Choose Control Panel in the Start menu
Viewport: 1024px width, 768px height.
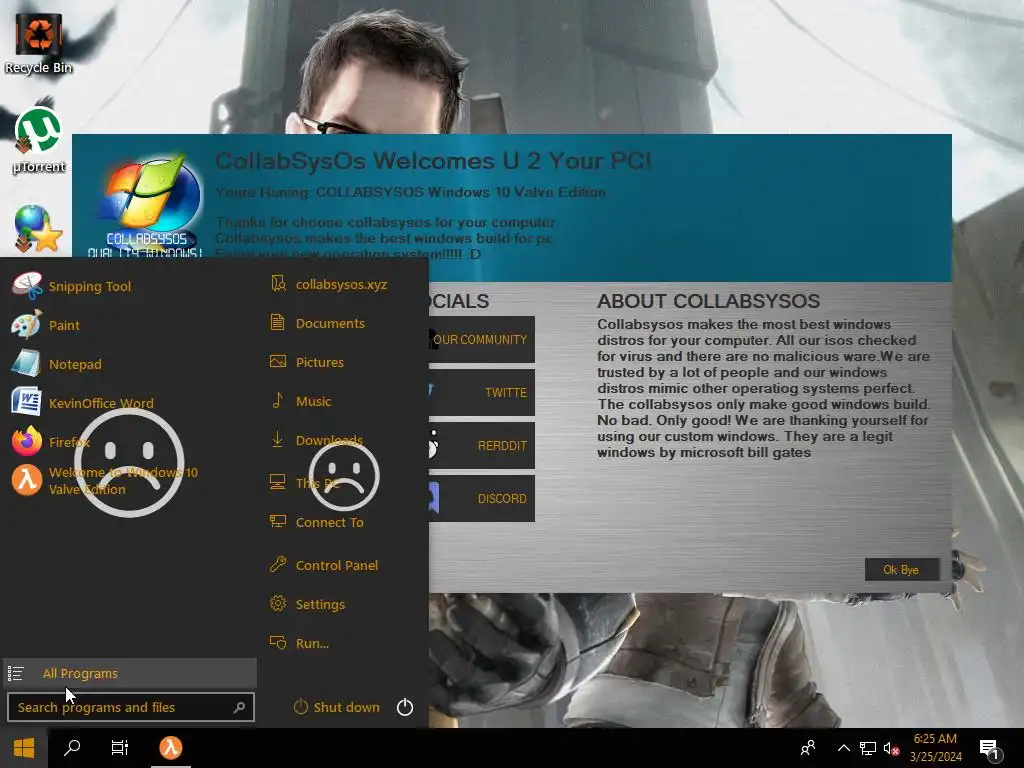click(x=337, y=565)
